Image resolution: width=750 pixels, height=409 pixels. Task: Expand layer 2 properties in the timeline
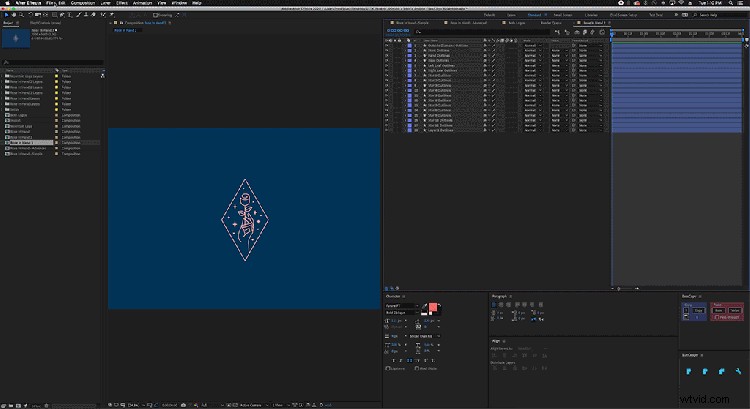pos(405,50)
